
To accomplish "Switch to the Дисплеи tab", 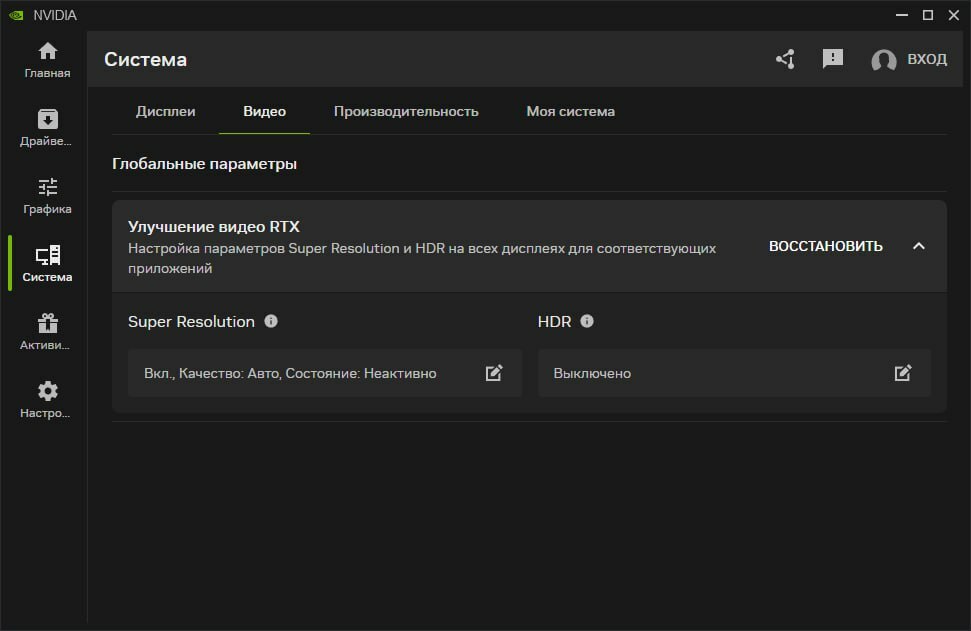I will 166,112.
